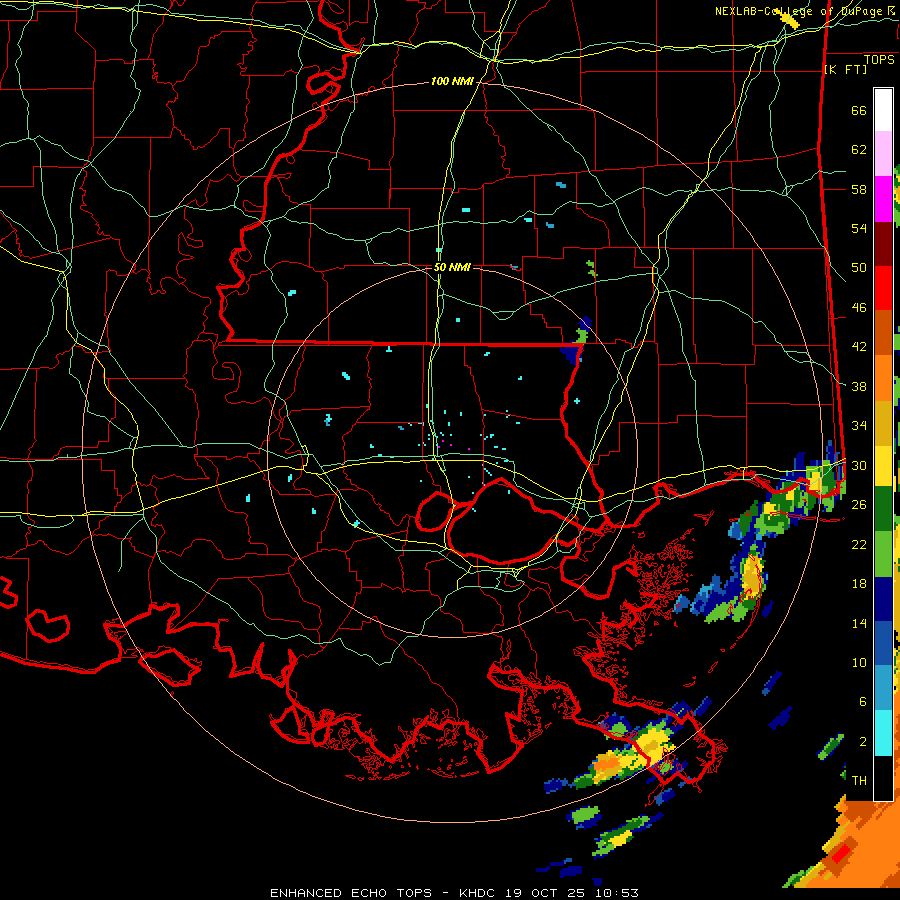Click the white color band of the legend
The height and width of the screenshot is (900, 900).
(883, 110)
